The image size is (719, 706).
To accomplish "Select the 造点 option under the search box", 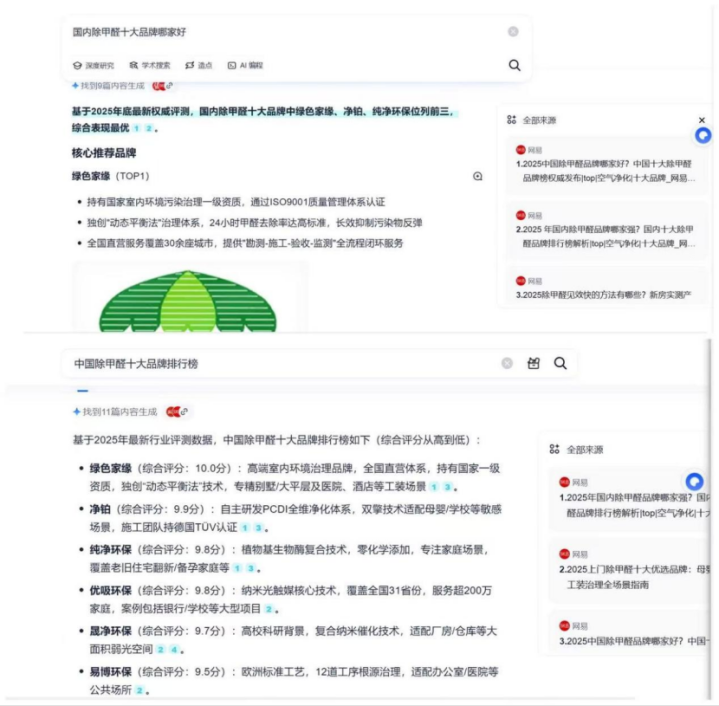I will (x=199, y=66).
